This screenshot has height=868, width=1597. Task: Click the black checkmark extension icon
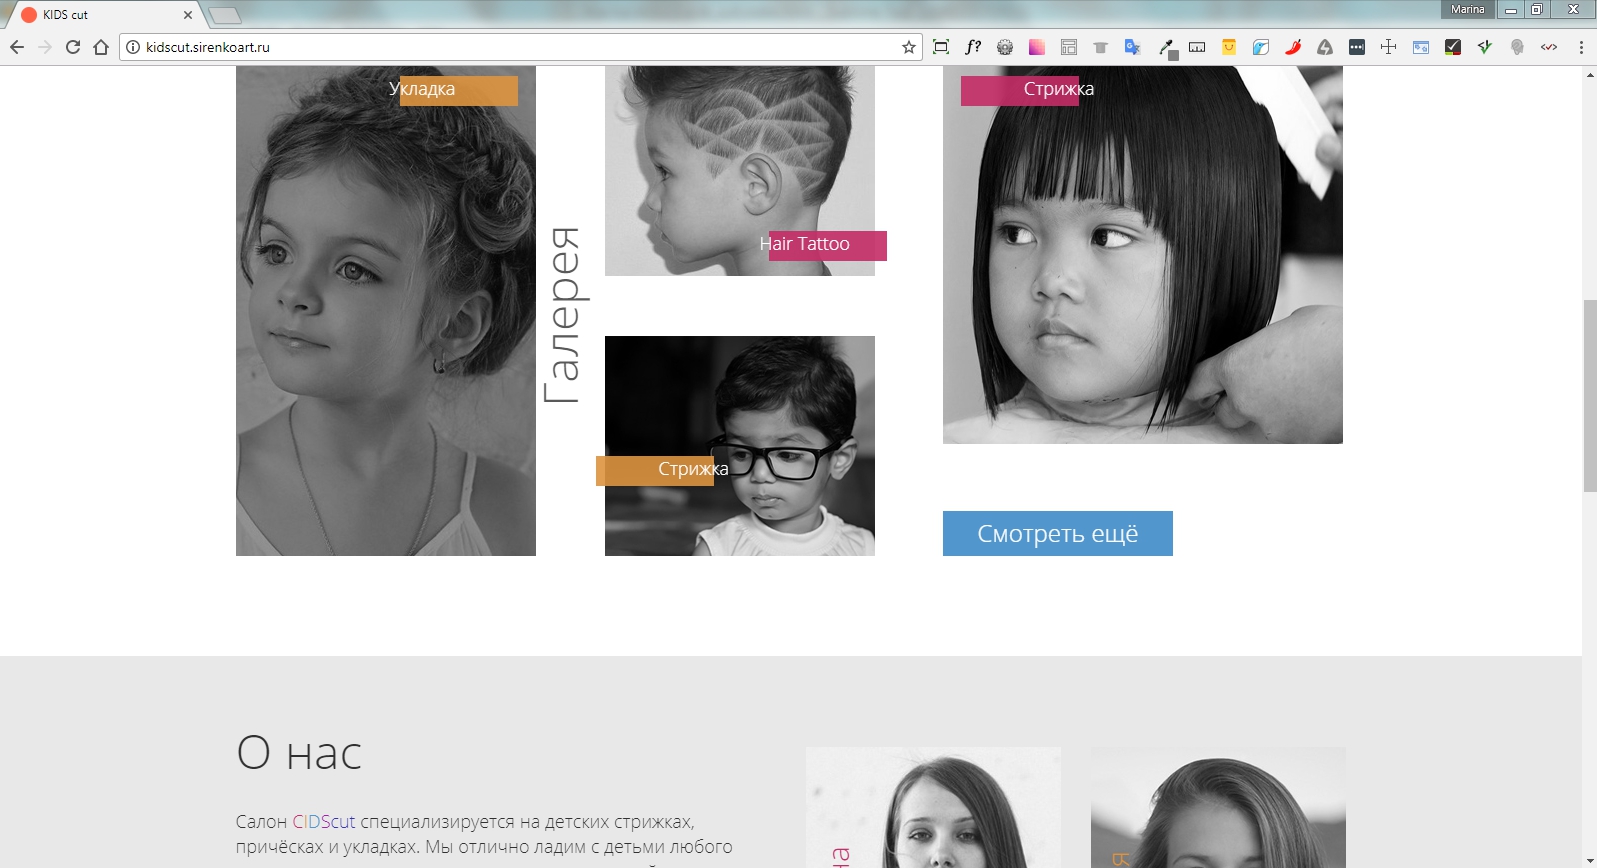tap(1453, 47)
